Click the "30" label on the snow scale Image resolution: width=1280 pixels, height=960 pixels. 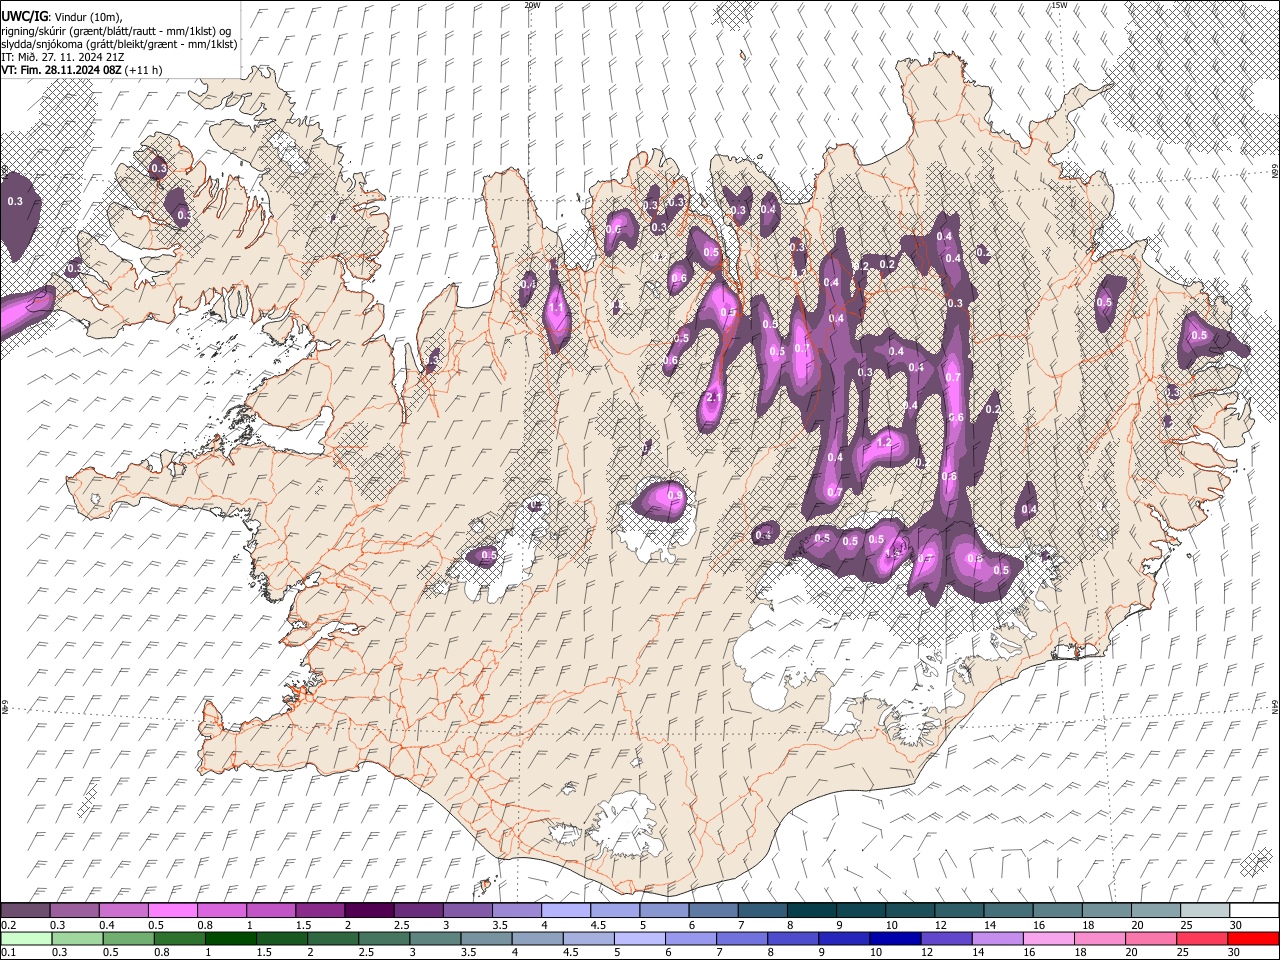tap(1236, 925)
